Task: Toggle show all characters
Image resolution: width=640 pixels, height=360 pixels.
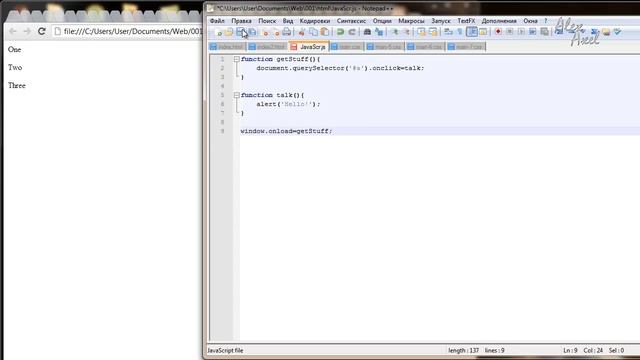Action: 460,31
